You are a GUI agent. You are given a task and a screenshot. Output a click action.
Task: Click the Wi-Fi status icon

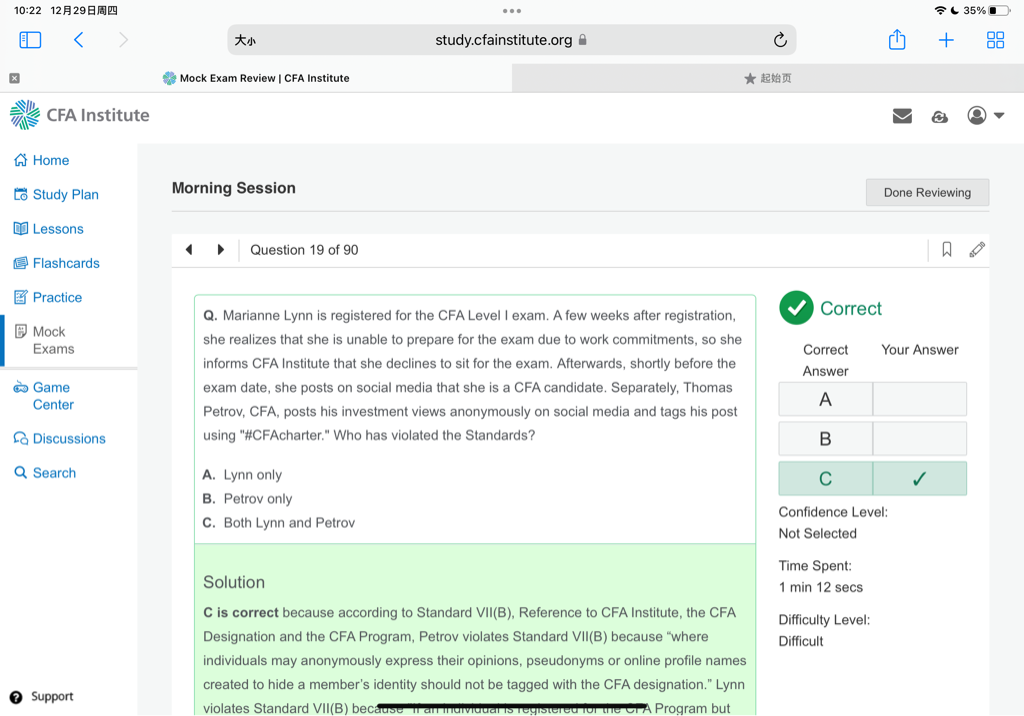[940, 10]
